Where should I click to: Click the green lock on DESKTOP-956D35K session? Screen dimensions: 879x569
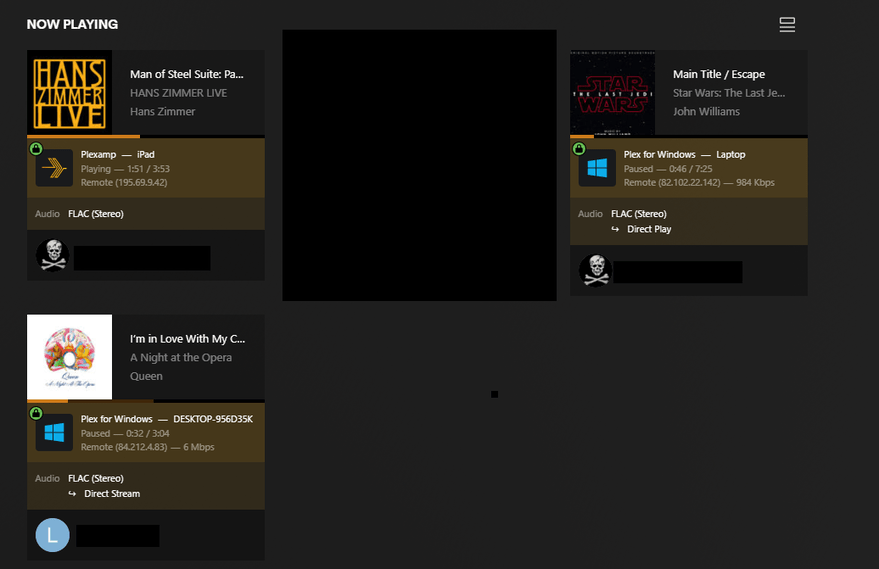point(36,413)
